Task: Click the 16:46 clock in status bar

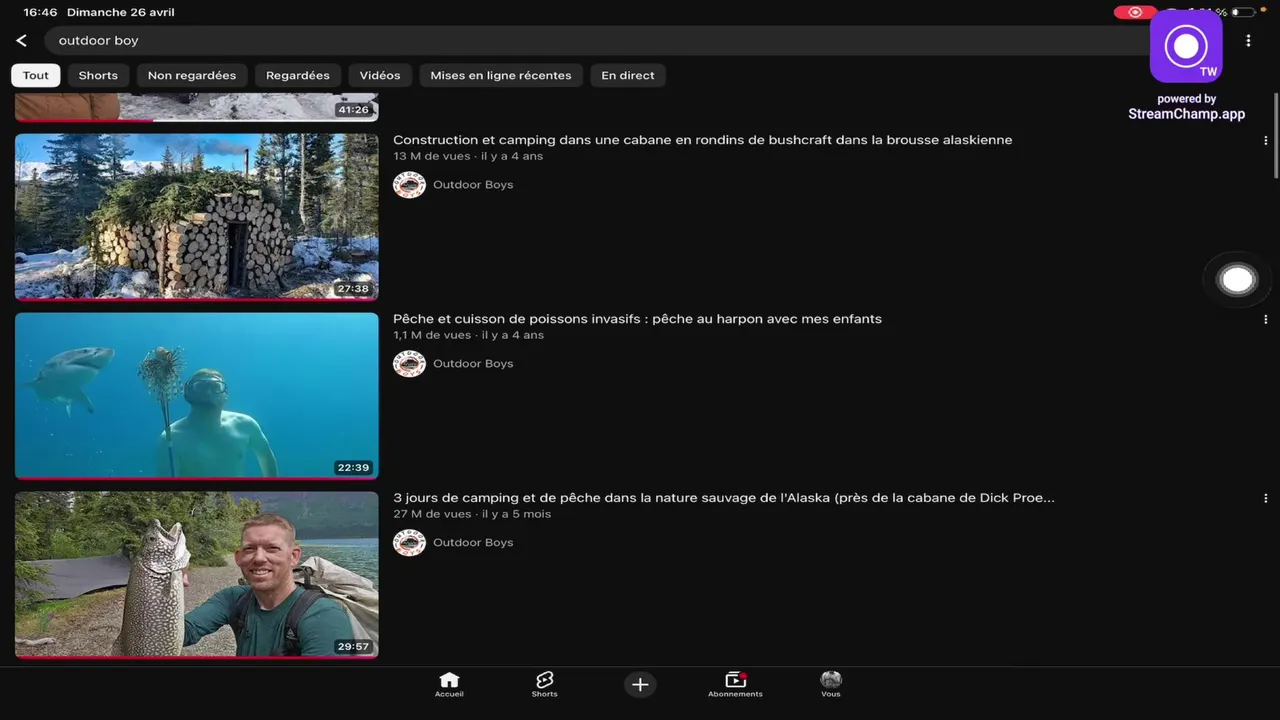Action: 40,13
